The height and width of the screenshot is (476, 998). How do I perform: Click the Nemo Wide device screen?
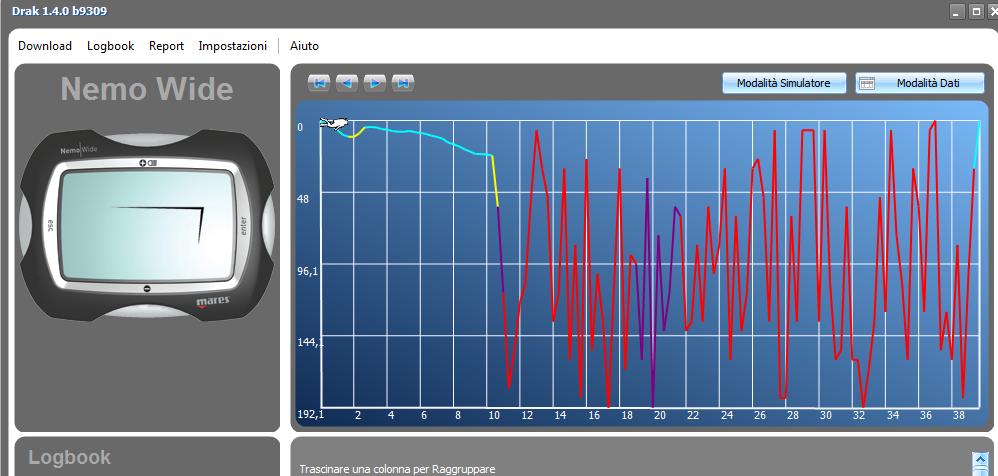[x=146, y=223]
